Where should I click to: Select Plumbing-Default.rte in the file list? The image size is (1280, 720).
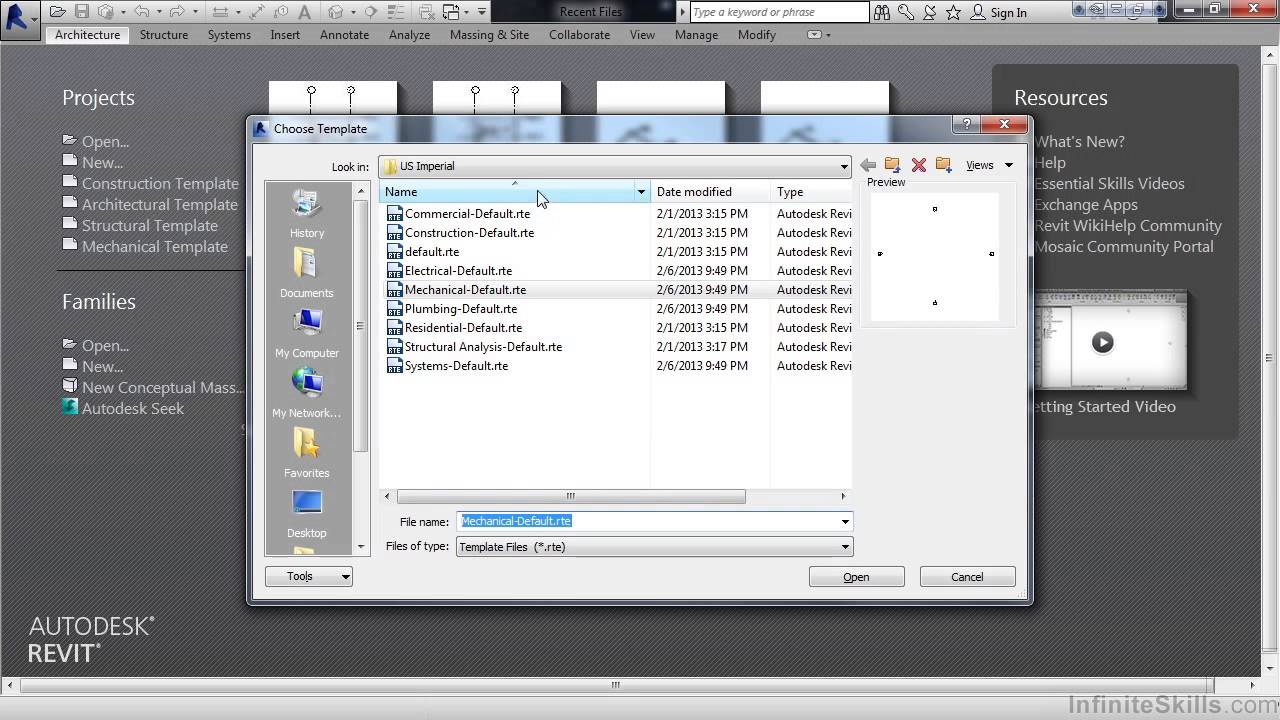(x=460, y=309)
